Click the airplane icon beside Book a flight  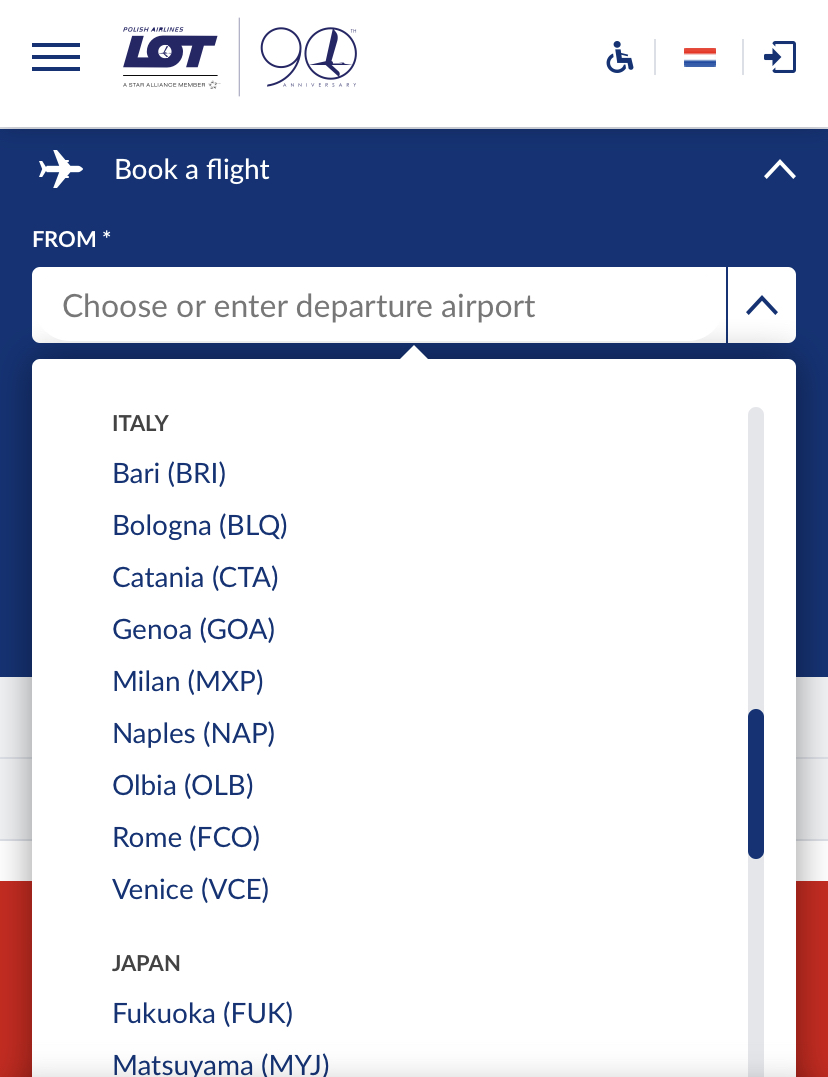(x=61, y=169)
